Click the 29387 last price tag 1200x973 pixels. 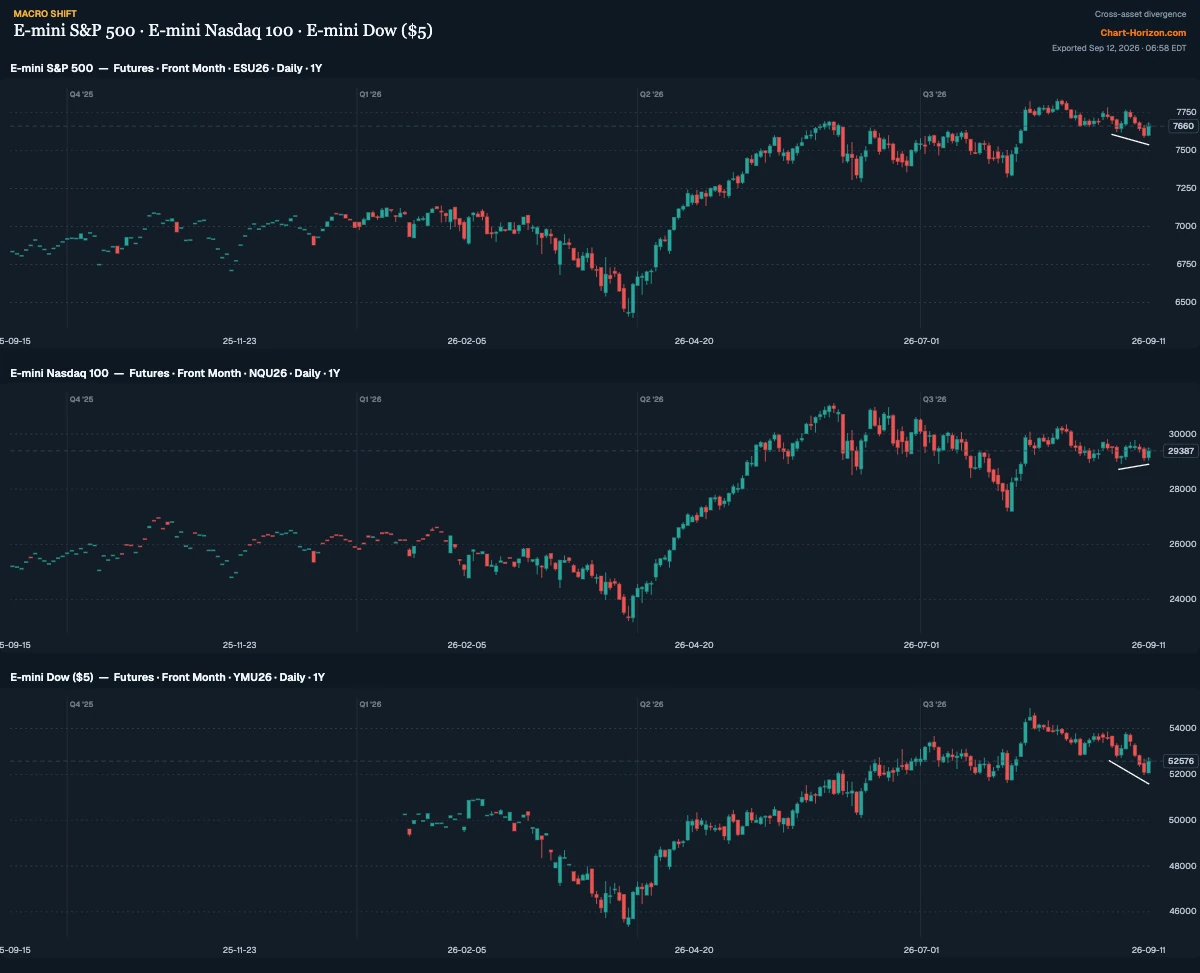point(1180,451)
